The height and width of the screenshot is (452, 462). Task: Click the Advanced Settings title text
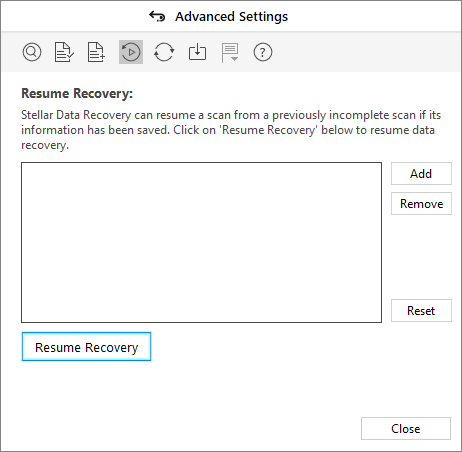[232, 17]
